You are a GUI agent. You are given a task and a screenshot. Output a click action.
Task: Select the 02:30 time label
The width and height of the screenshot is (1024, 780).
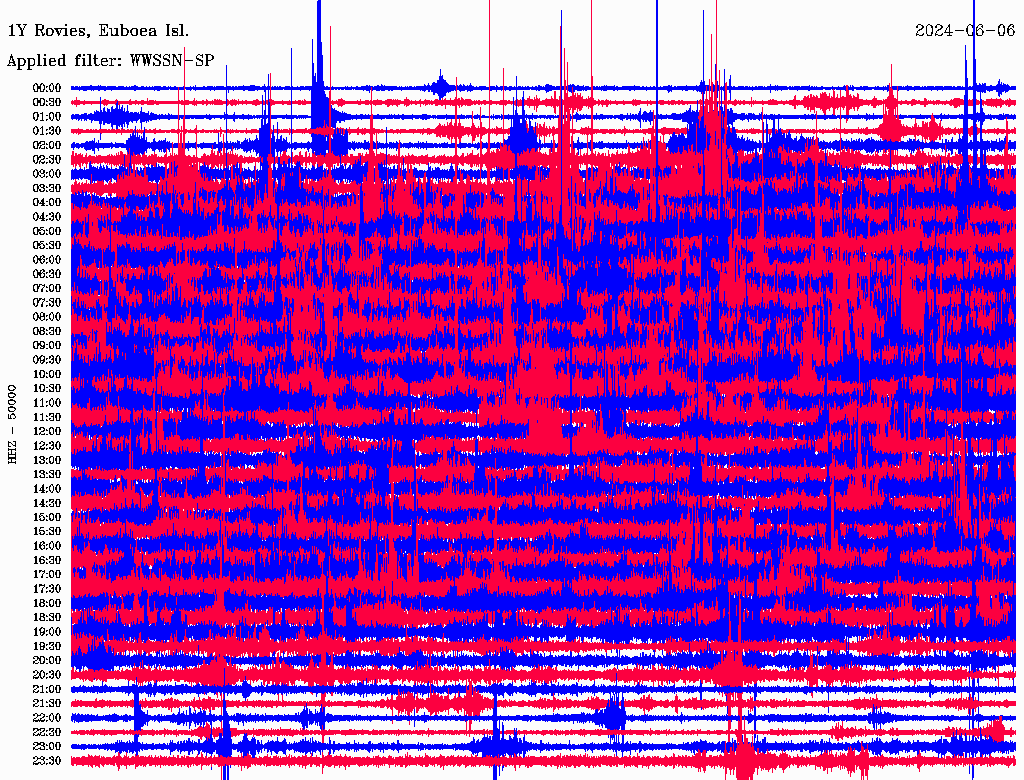click(x=47, y=159)
